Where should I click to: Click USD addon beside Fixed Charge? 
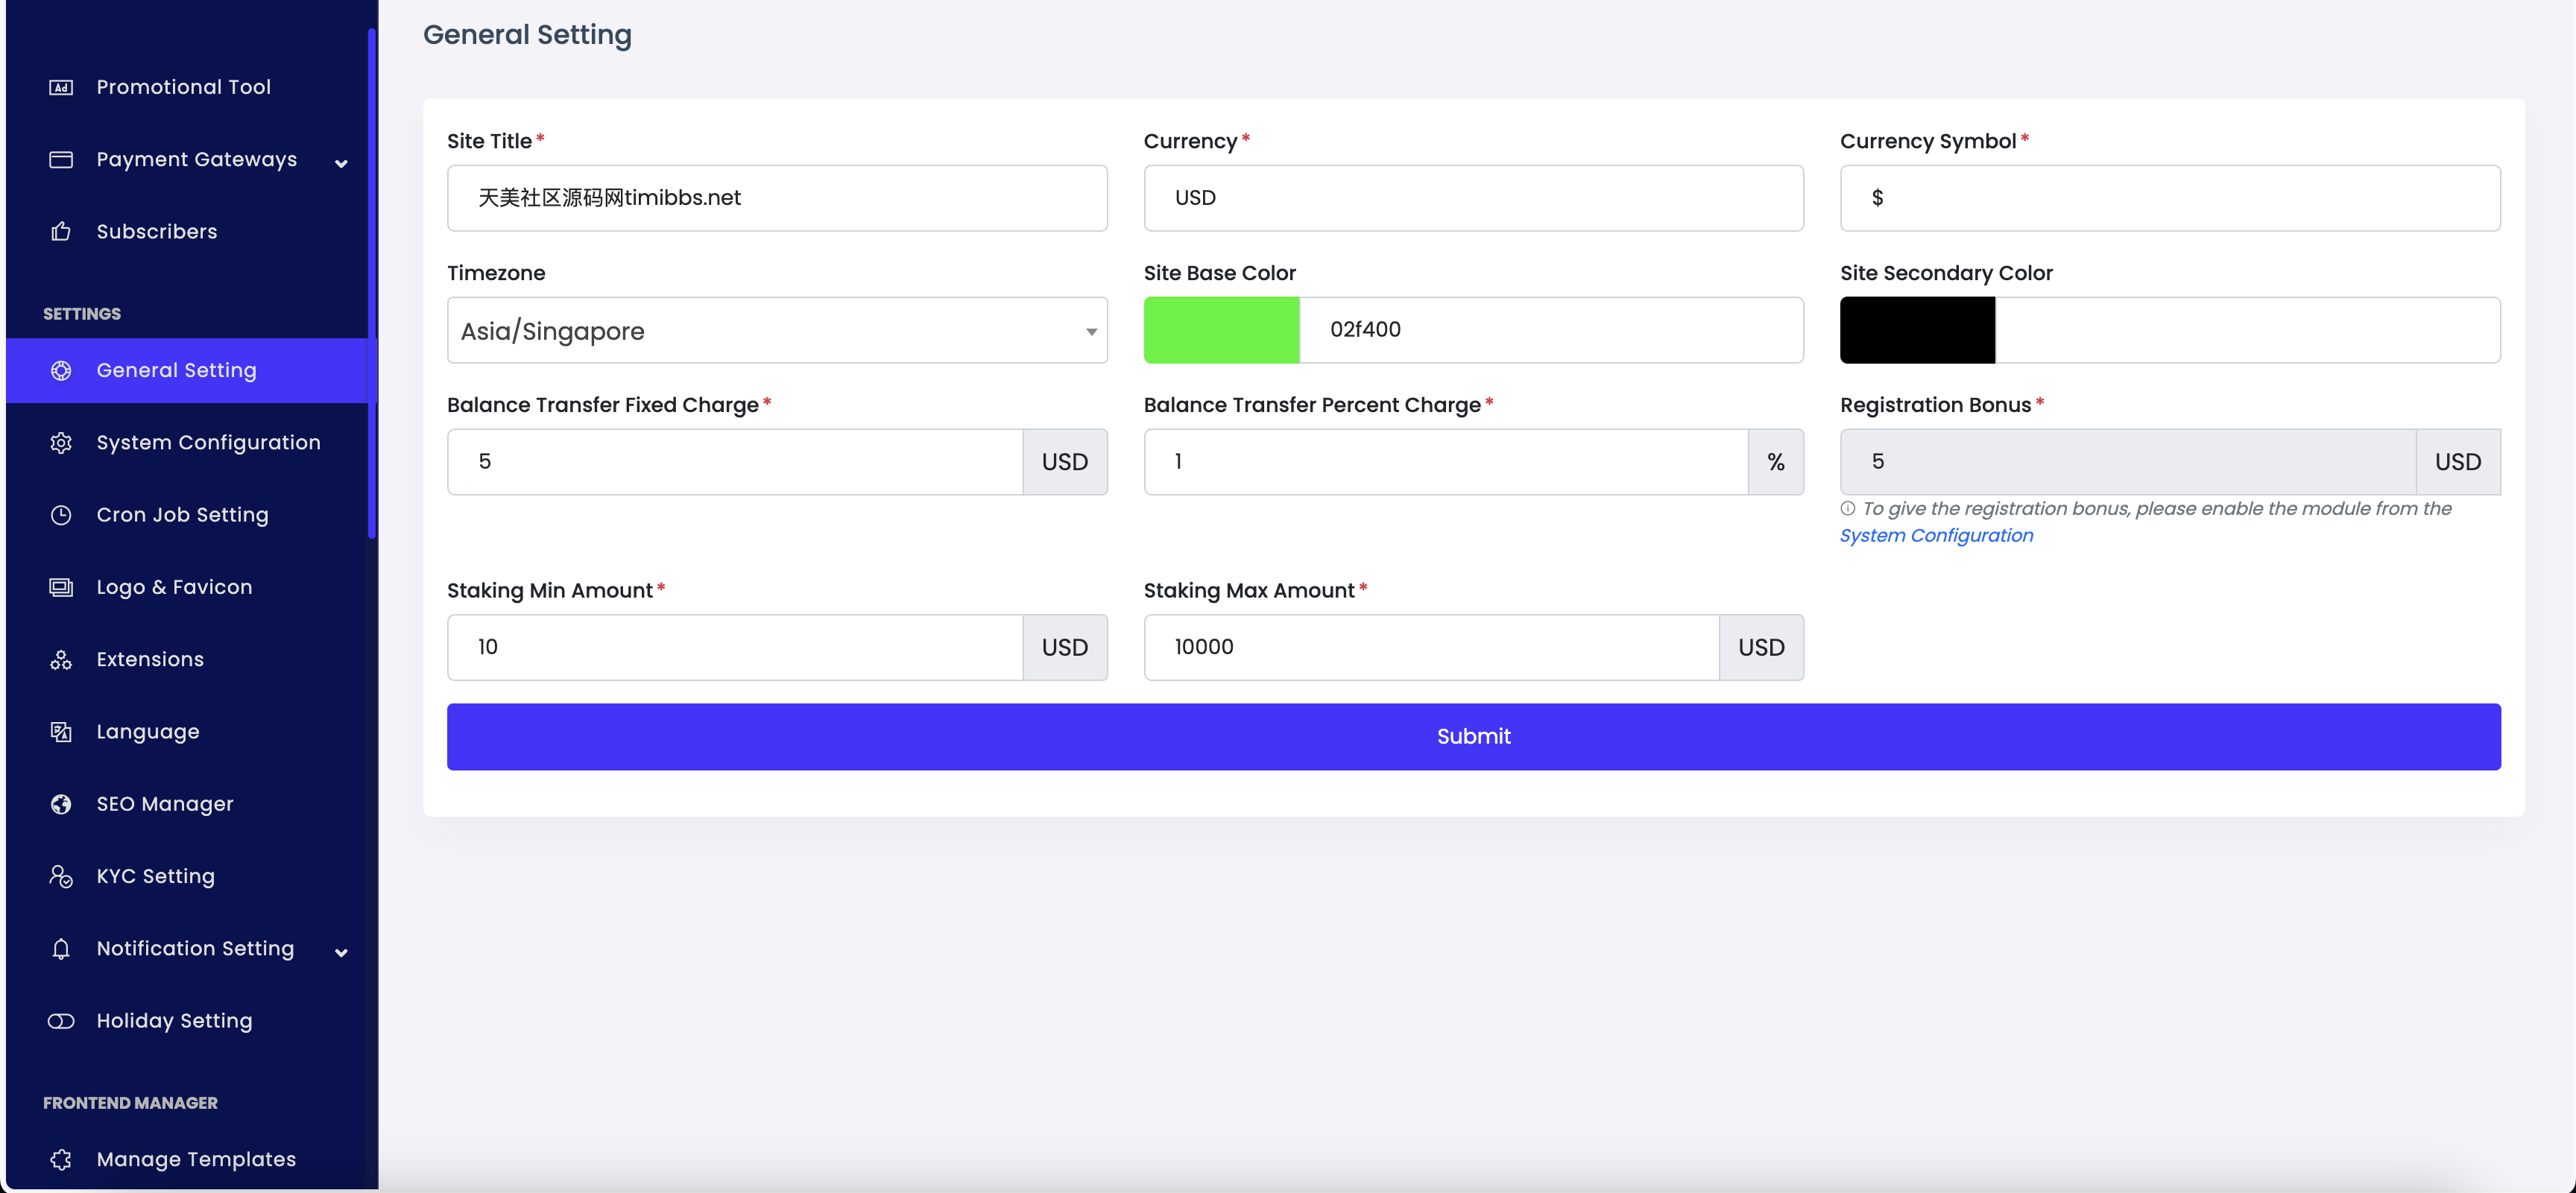click(1065, 462)
